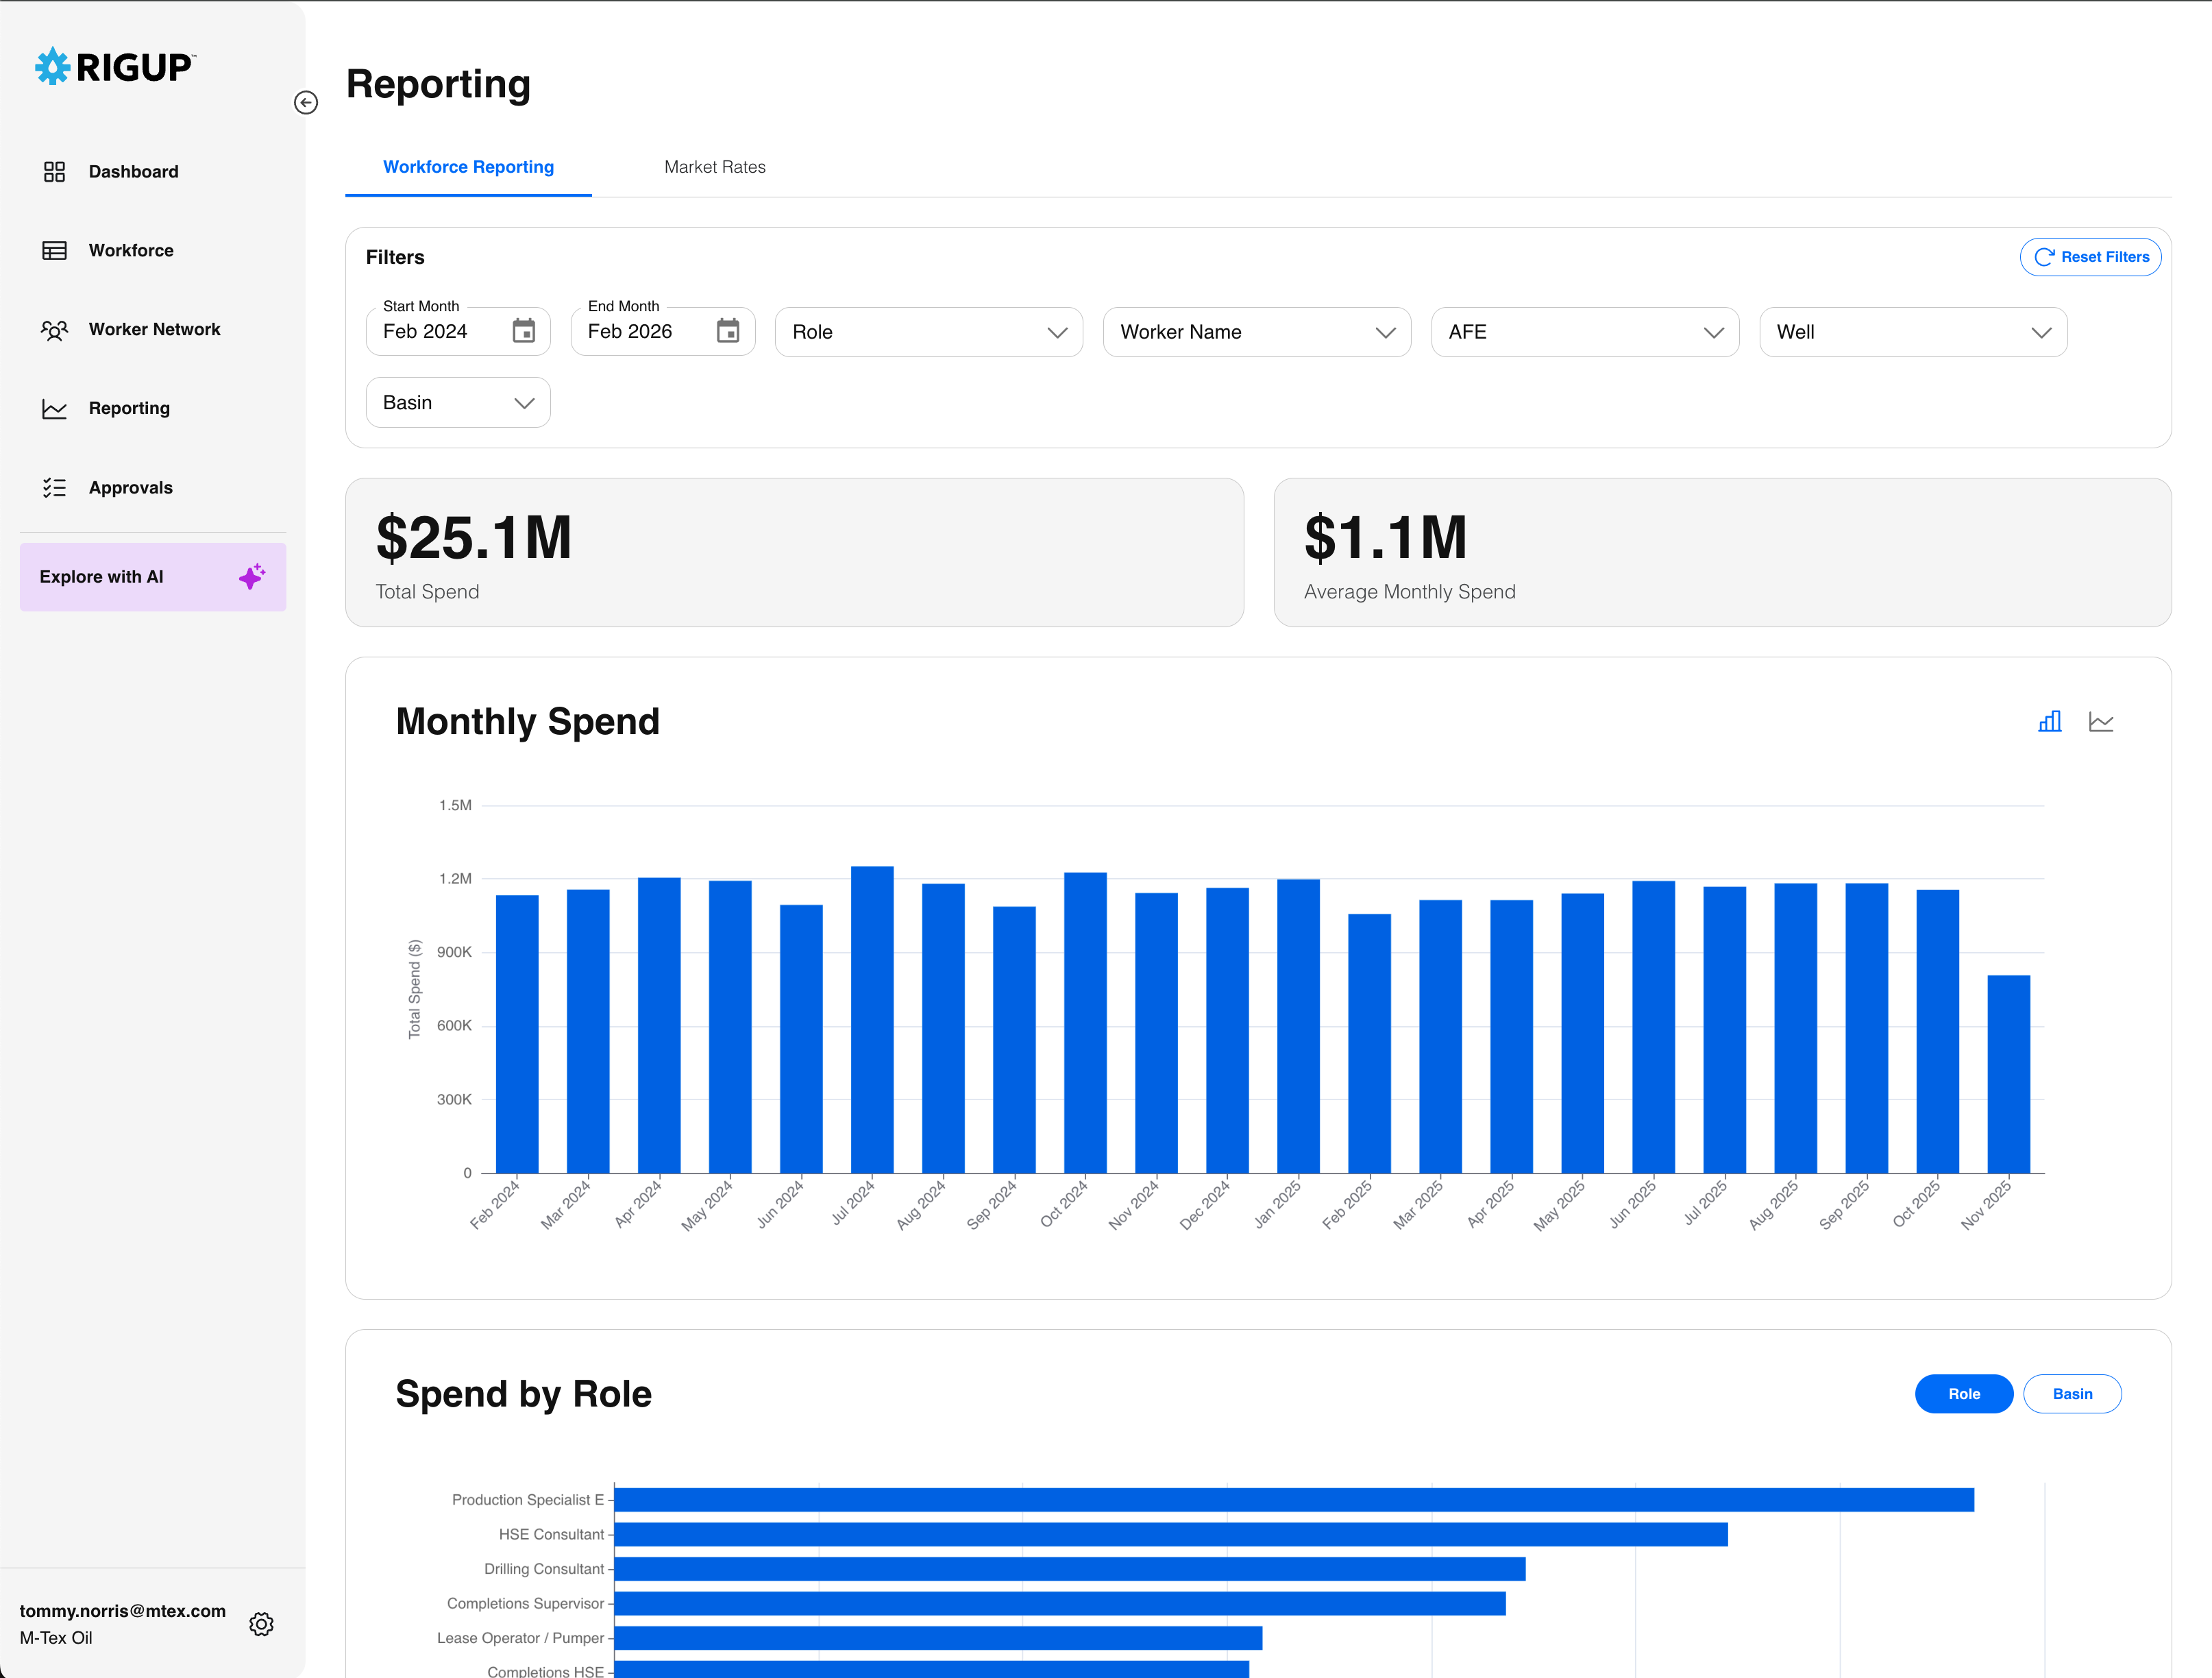Open Approvals in the sidebar
The width and height of the screenshot is (2212, 1678).
[x=130, y=488]
